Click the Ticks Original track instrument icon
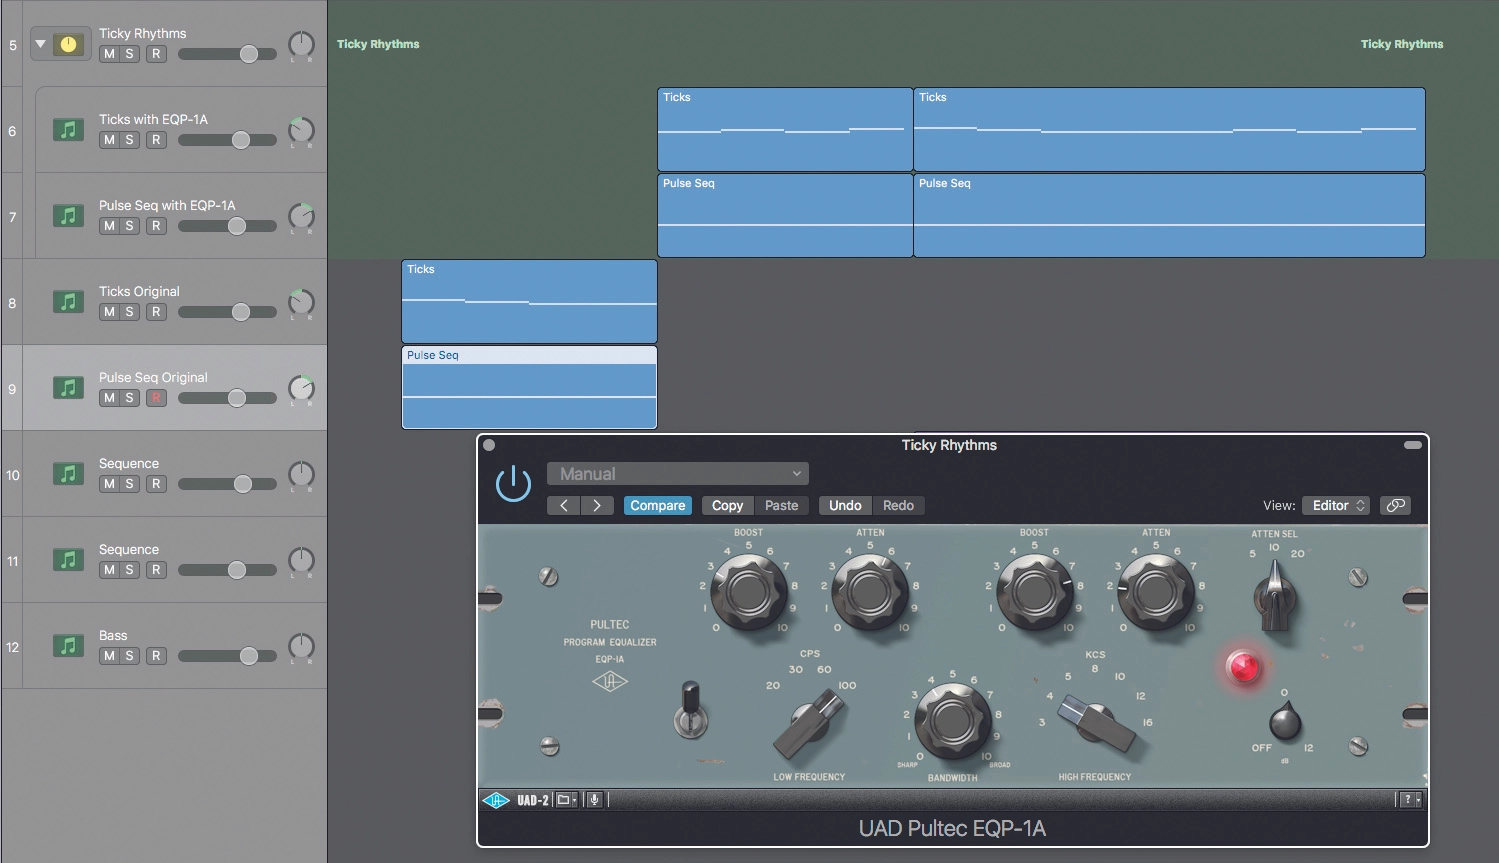This screenshot has width=1499, height=863. 68,302
